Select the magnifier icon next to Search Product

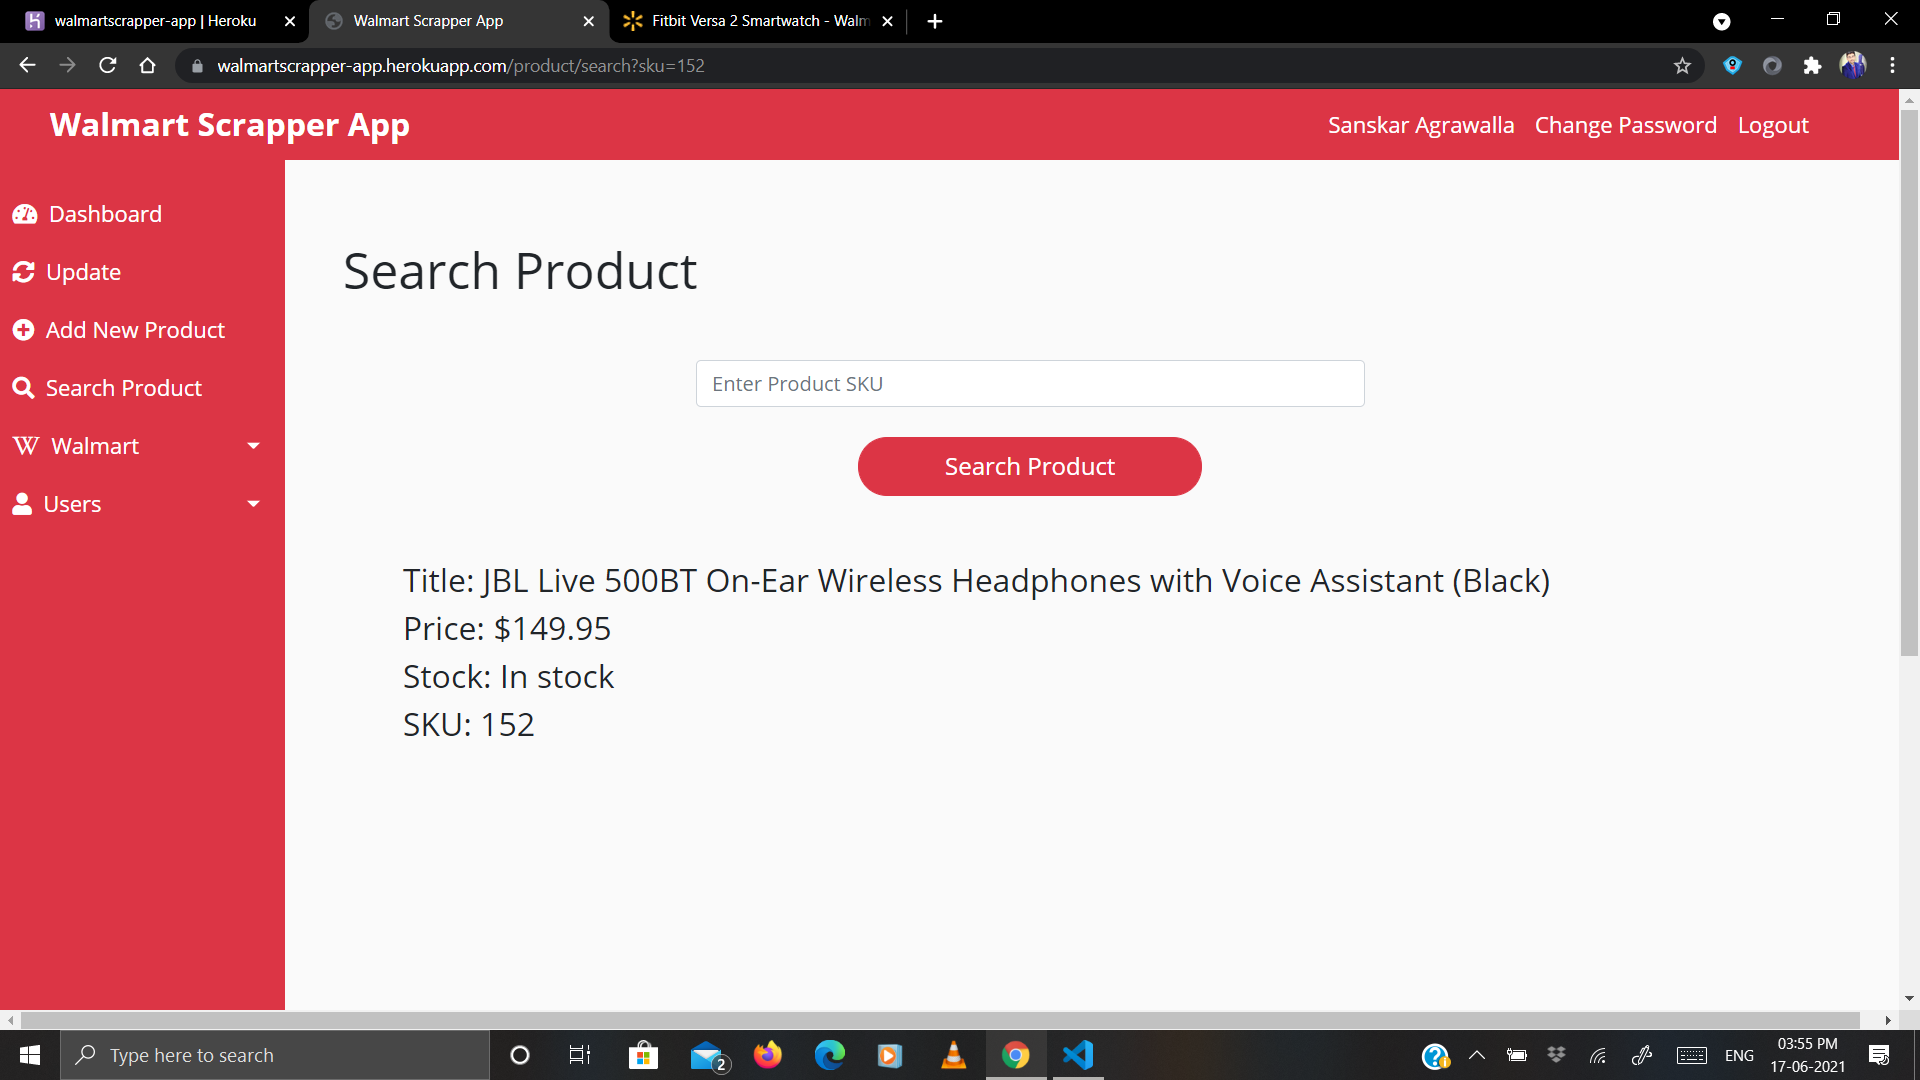click(x=24, y=388)
